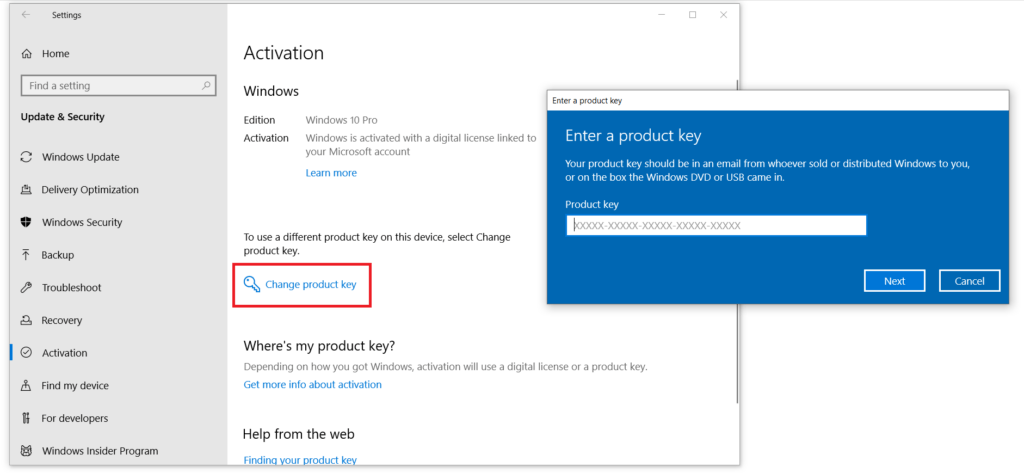This screenshot has width=1024, height=473.
Task: Open the Backup section
Action: (58, 255)
